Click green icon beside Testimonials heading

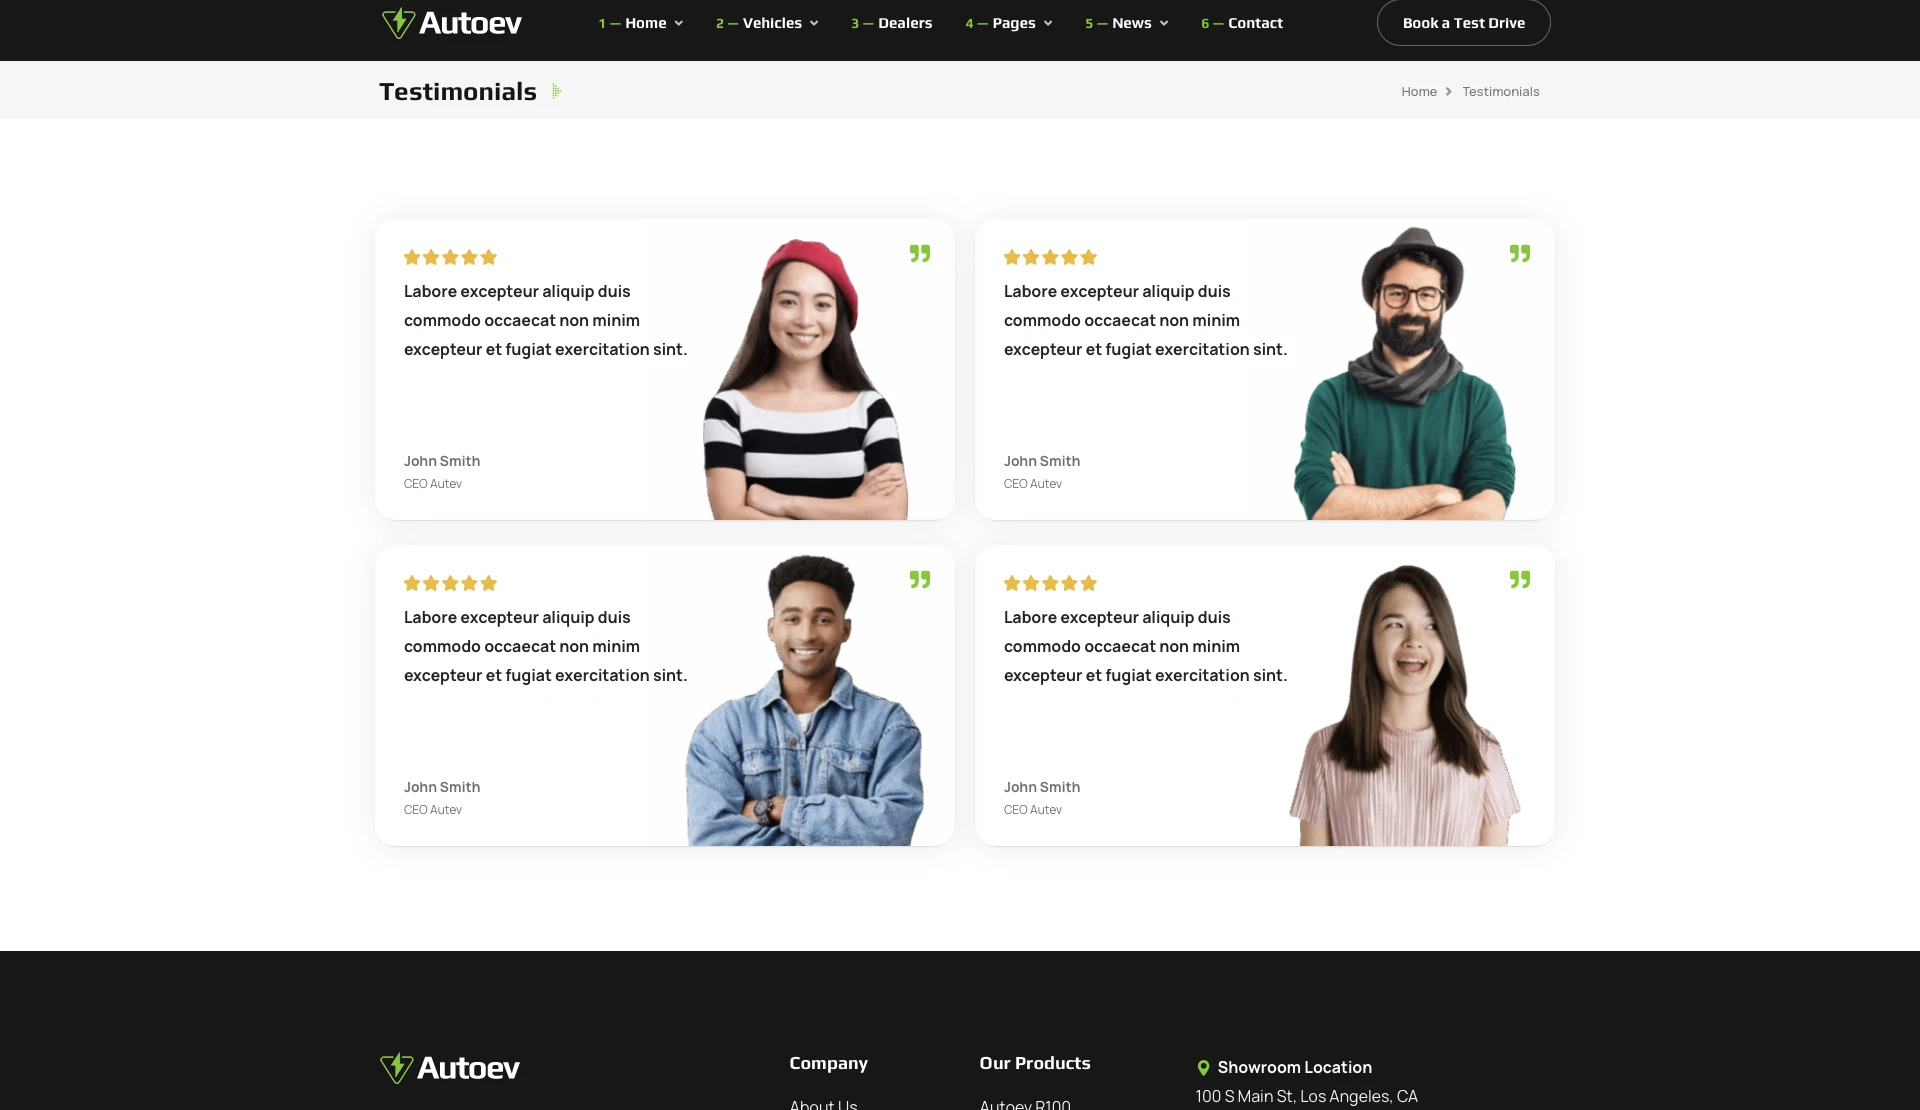point(556,91)
